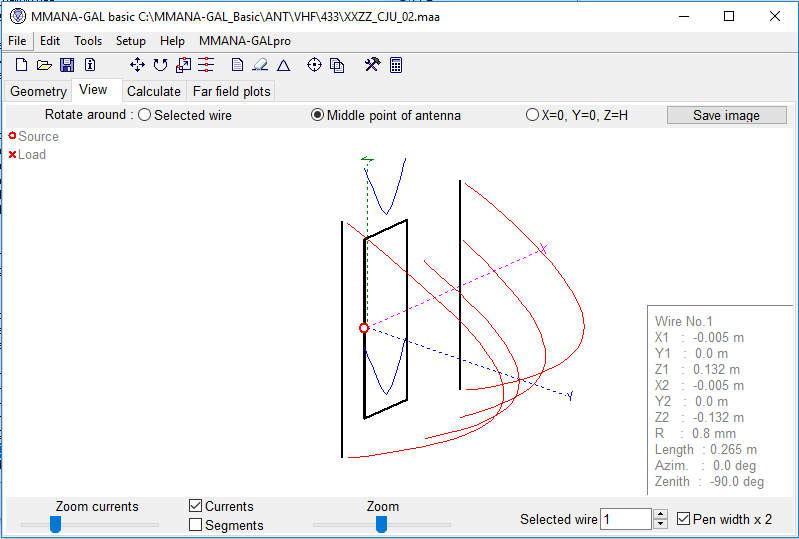Viewport: 799px width, 539px height.
Task: Click the hammer and wrench tools icon
Action: [x=372, y=65]
